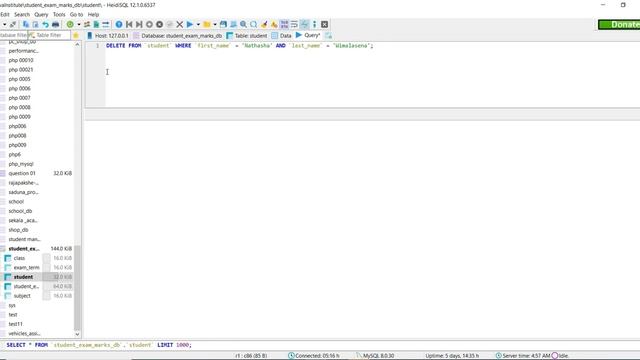Jump to last row icon
This screenshot has width=640, height=360.
(x=139, y=24)
